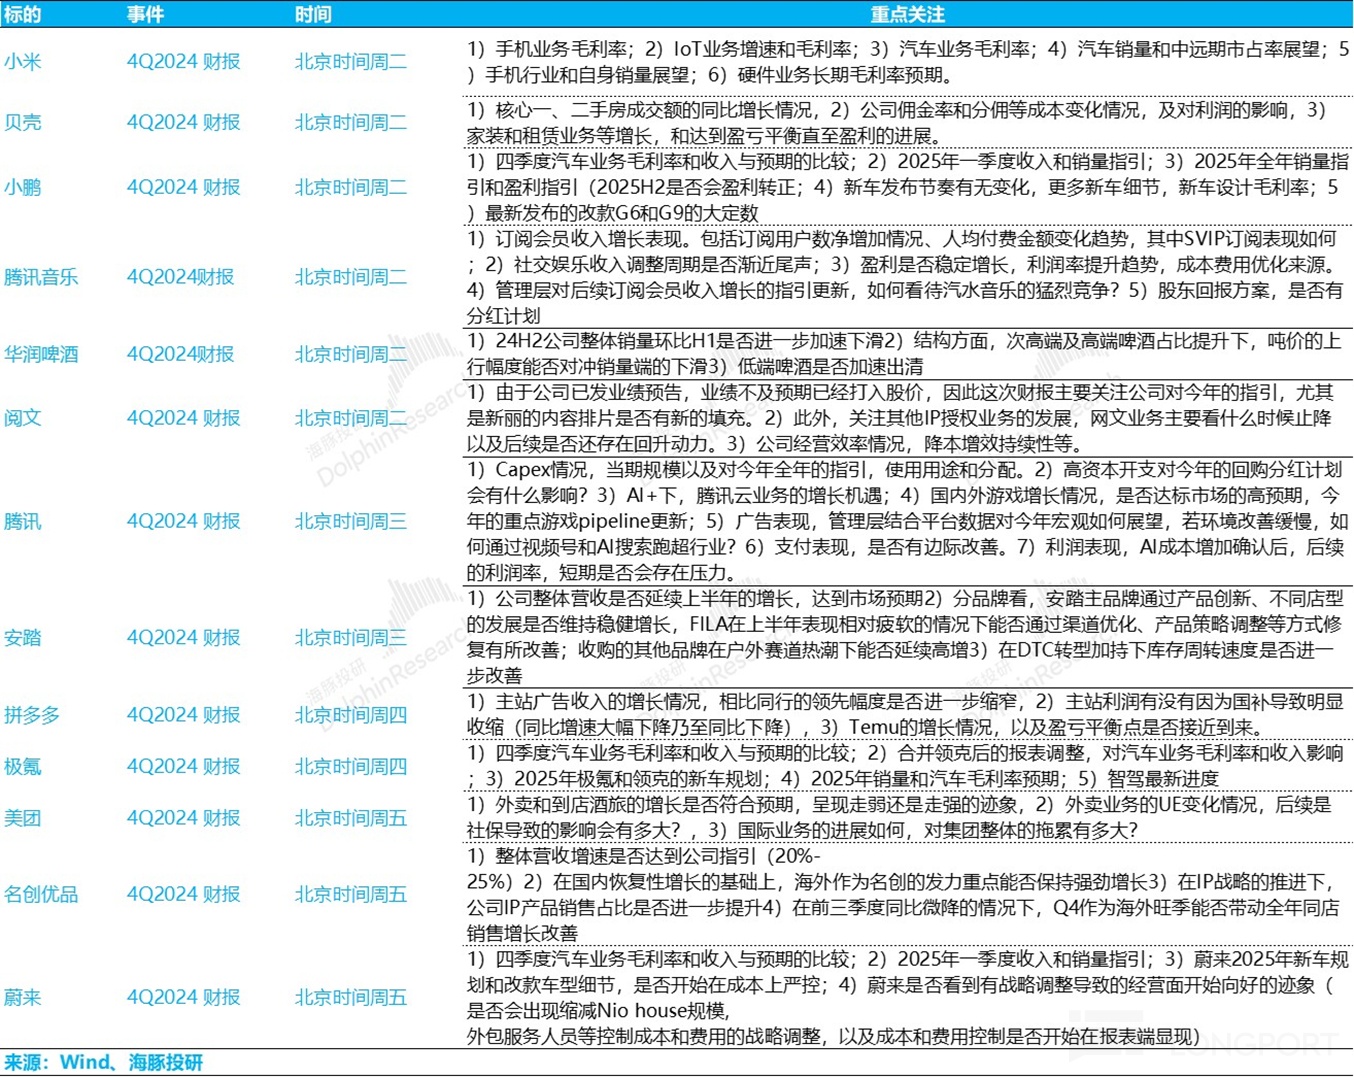Click 4Q2024 财报 in the 贝壳 row
This screenshot has width=1354, height=1077.
pos(184,123)
